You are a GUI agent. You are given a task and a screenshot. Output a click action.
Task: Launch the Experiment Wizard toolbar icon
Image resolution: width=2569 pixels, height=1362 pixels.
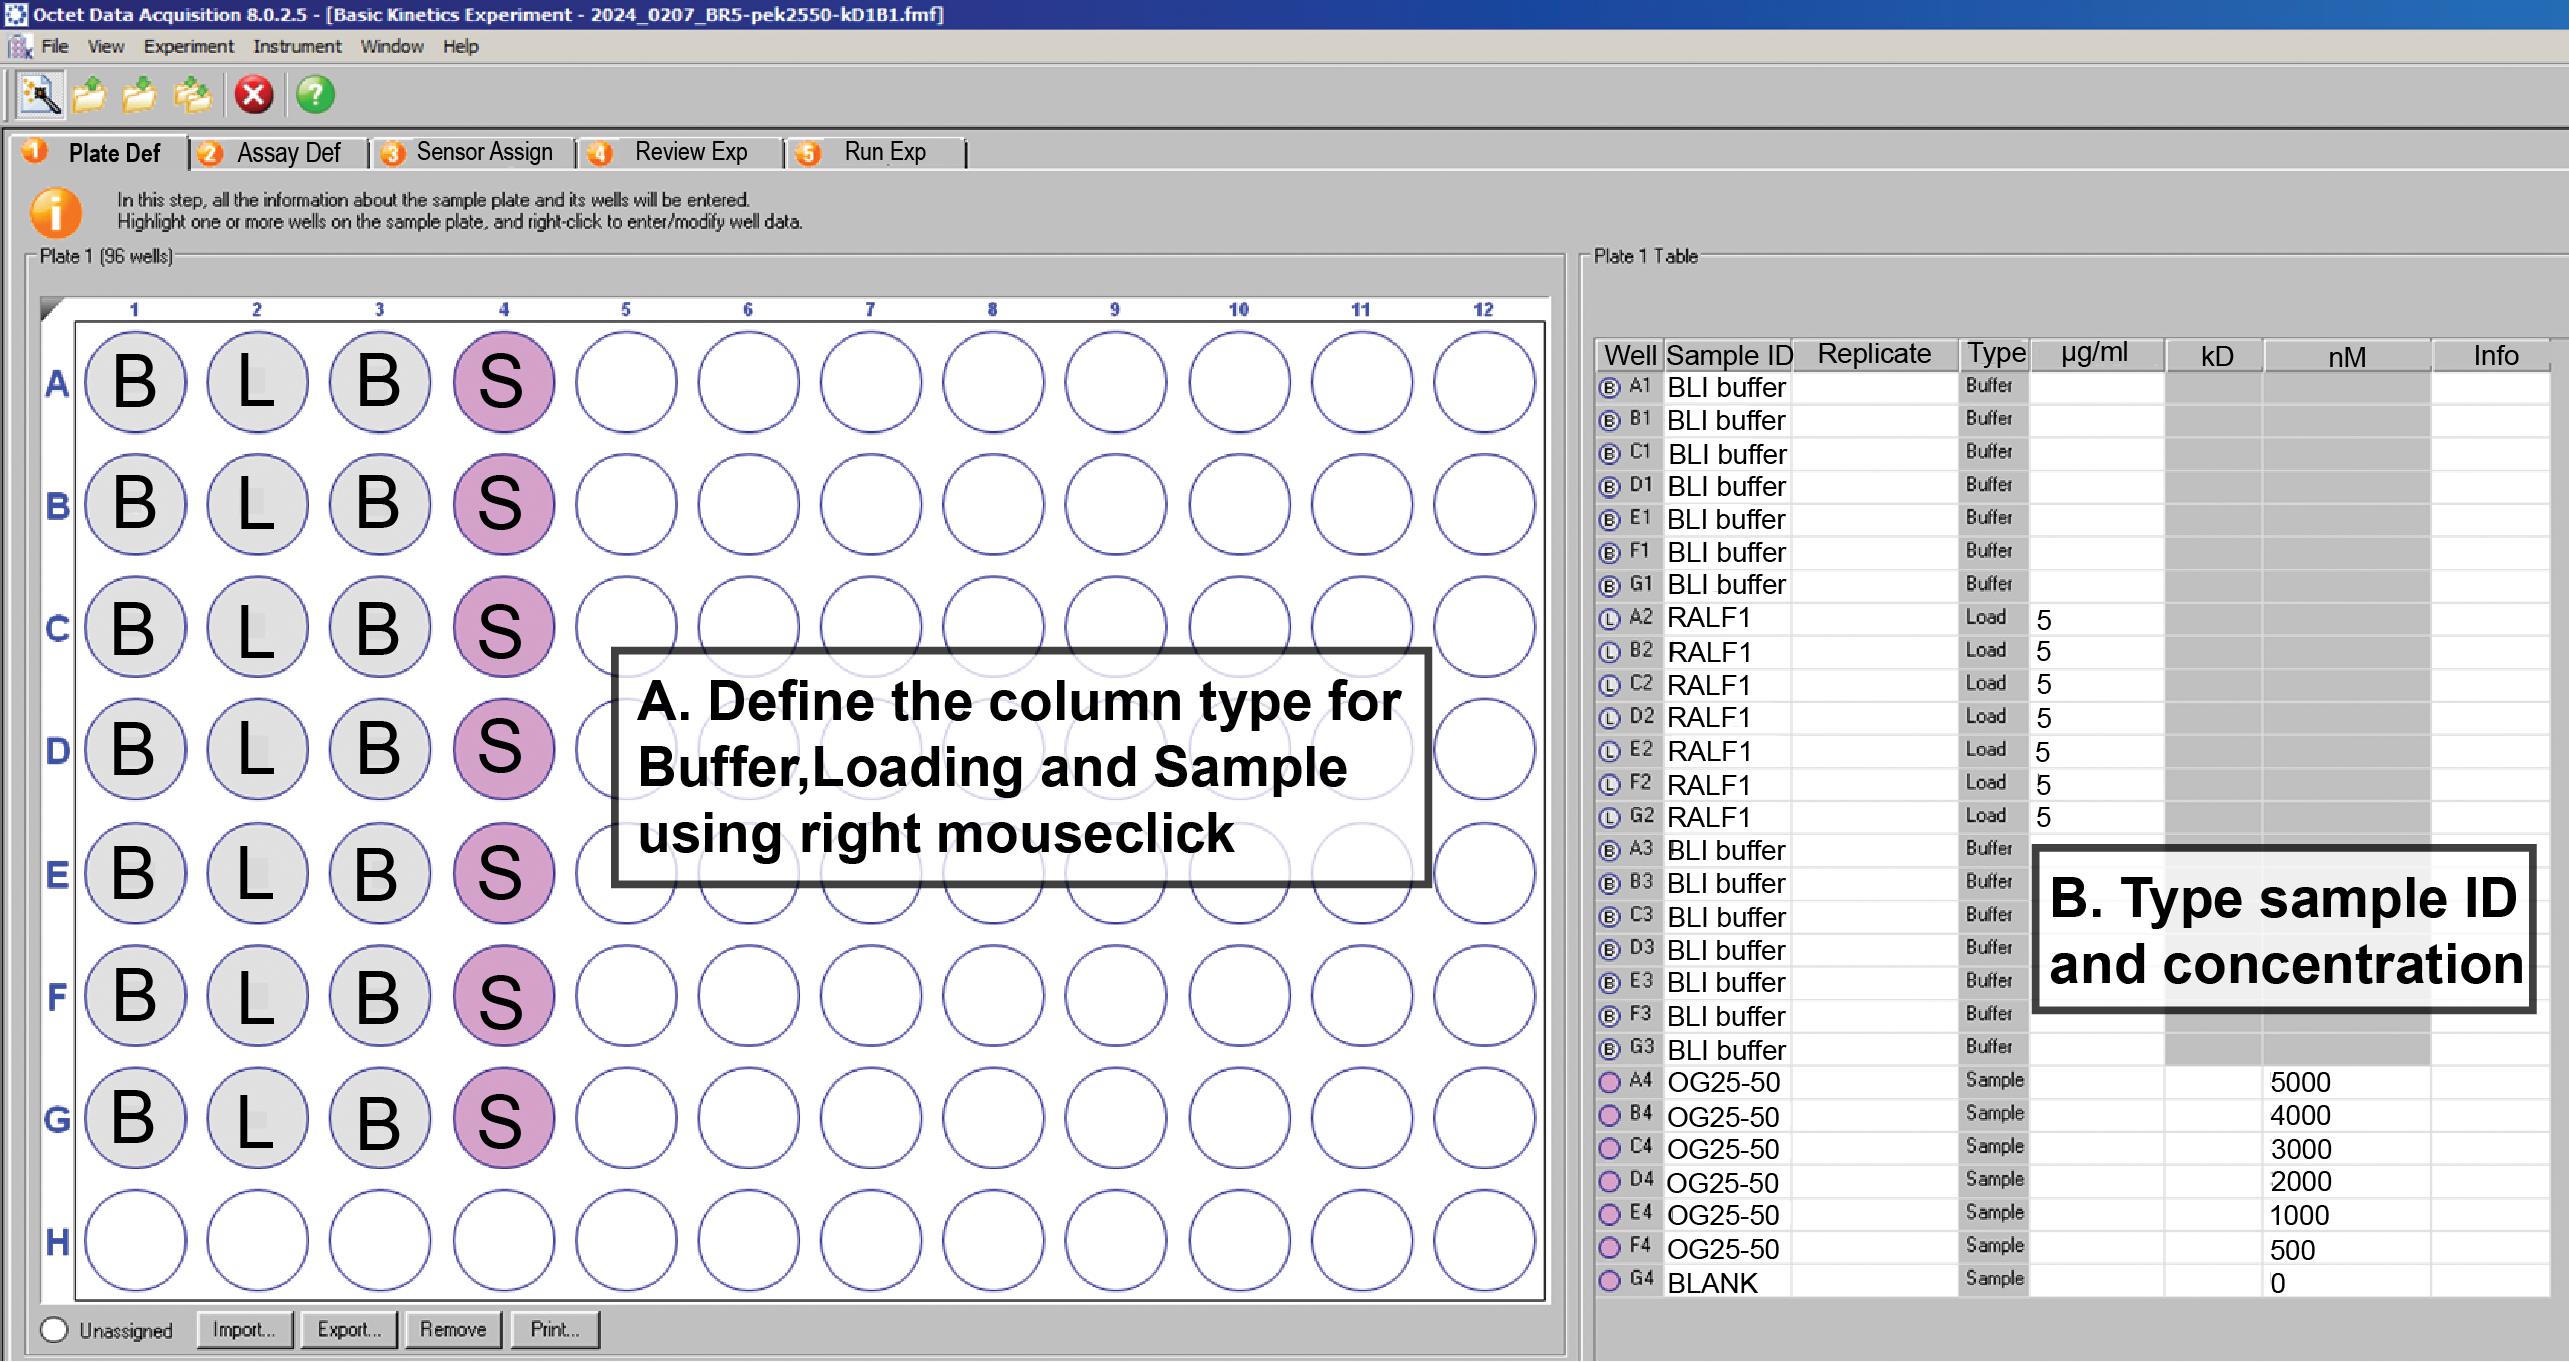tap(40, 95)
